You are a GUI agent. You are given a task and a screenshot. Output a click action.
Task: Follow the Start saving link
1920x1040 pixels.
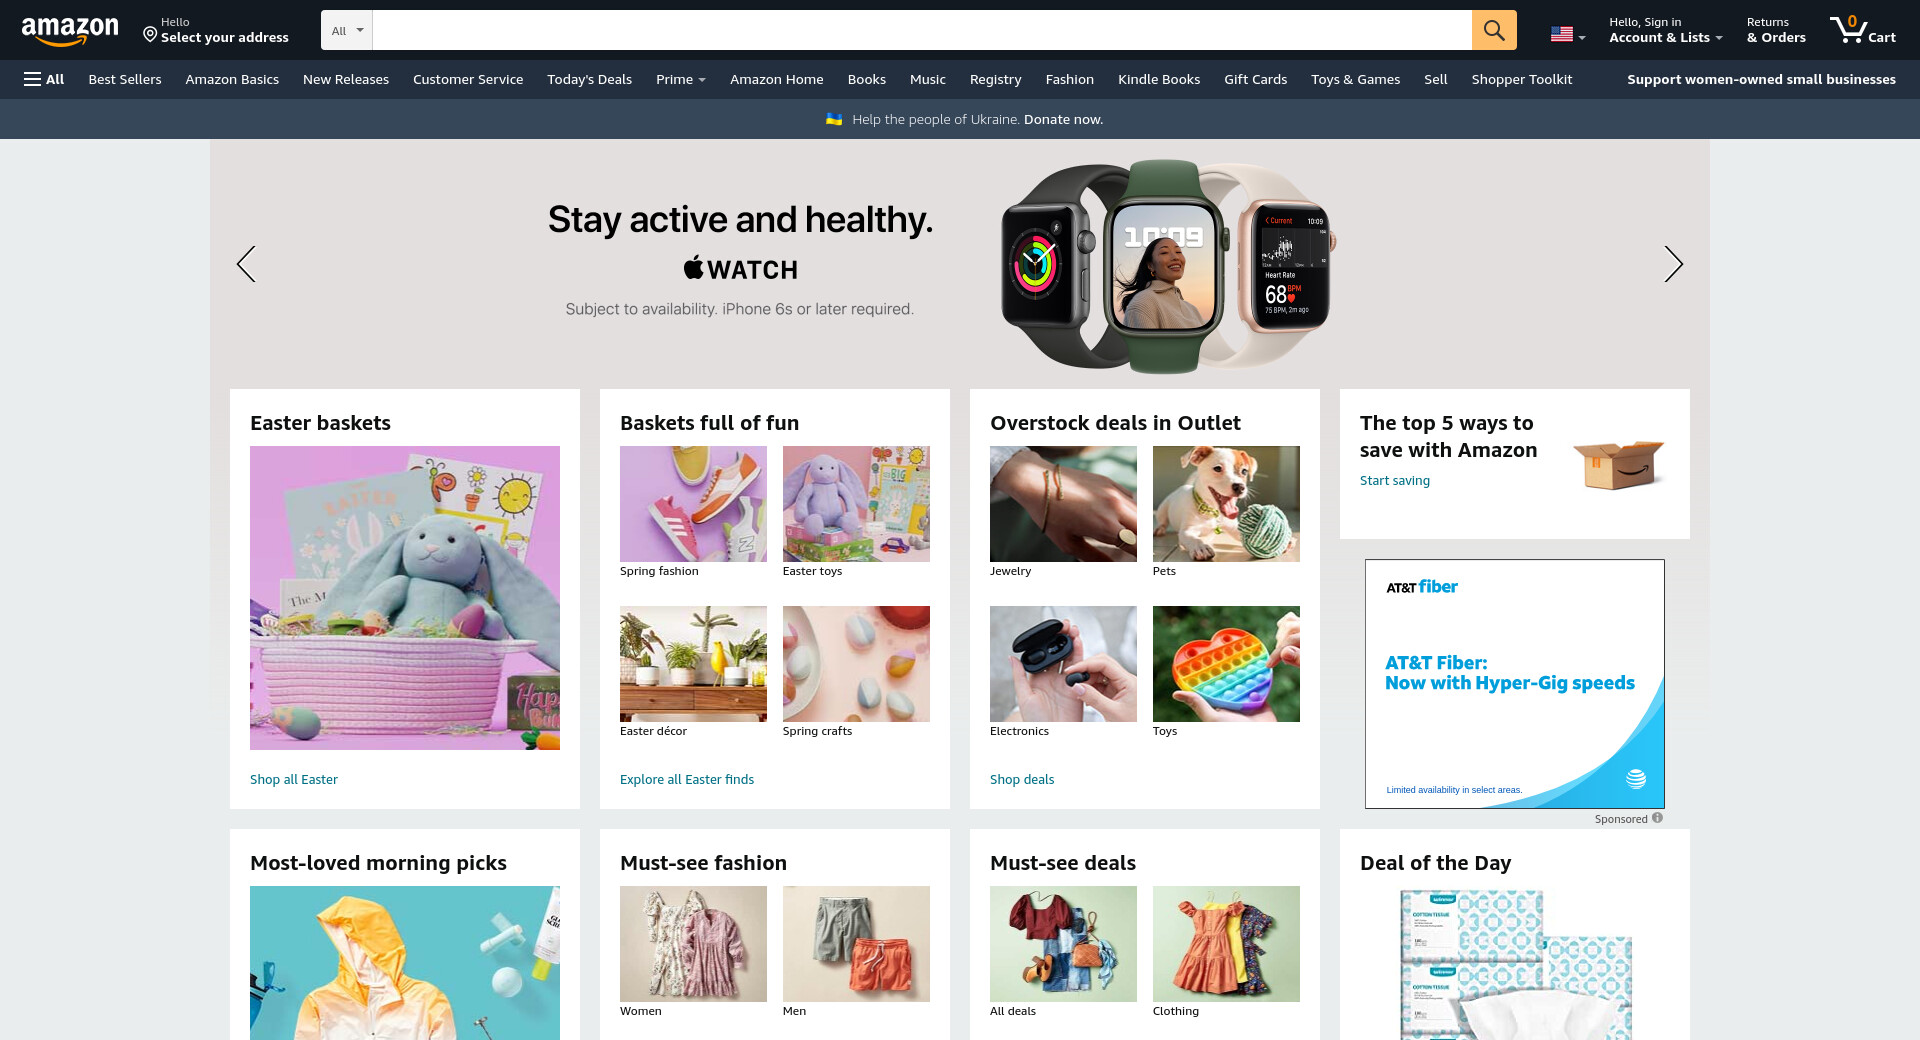pos(1395,480)
